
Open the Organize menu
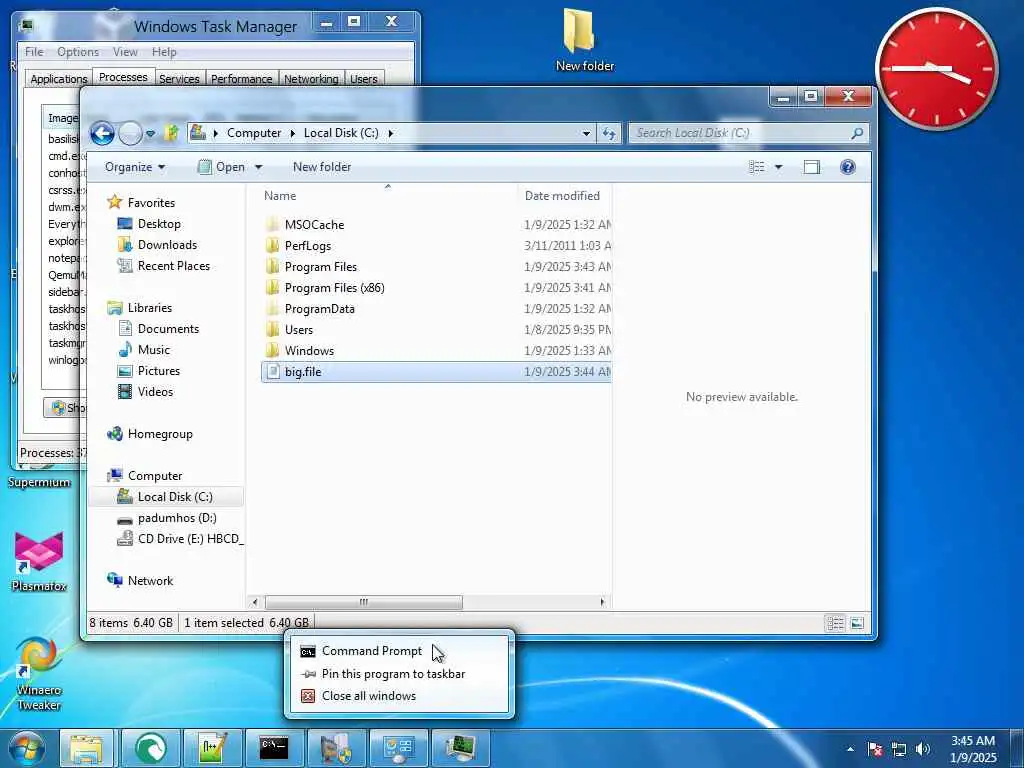135,167
